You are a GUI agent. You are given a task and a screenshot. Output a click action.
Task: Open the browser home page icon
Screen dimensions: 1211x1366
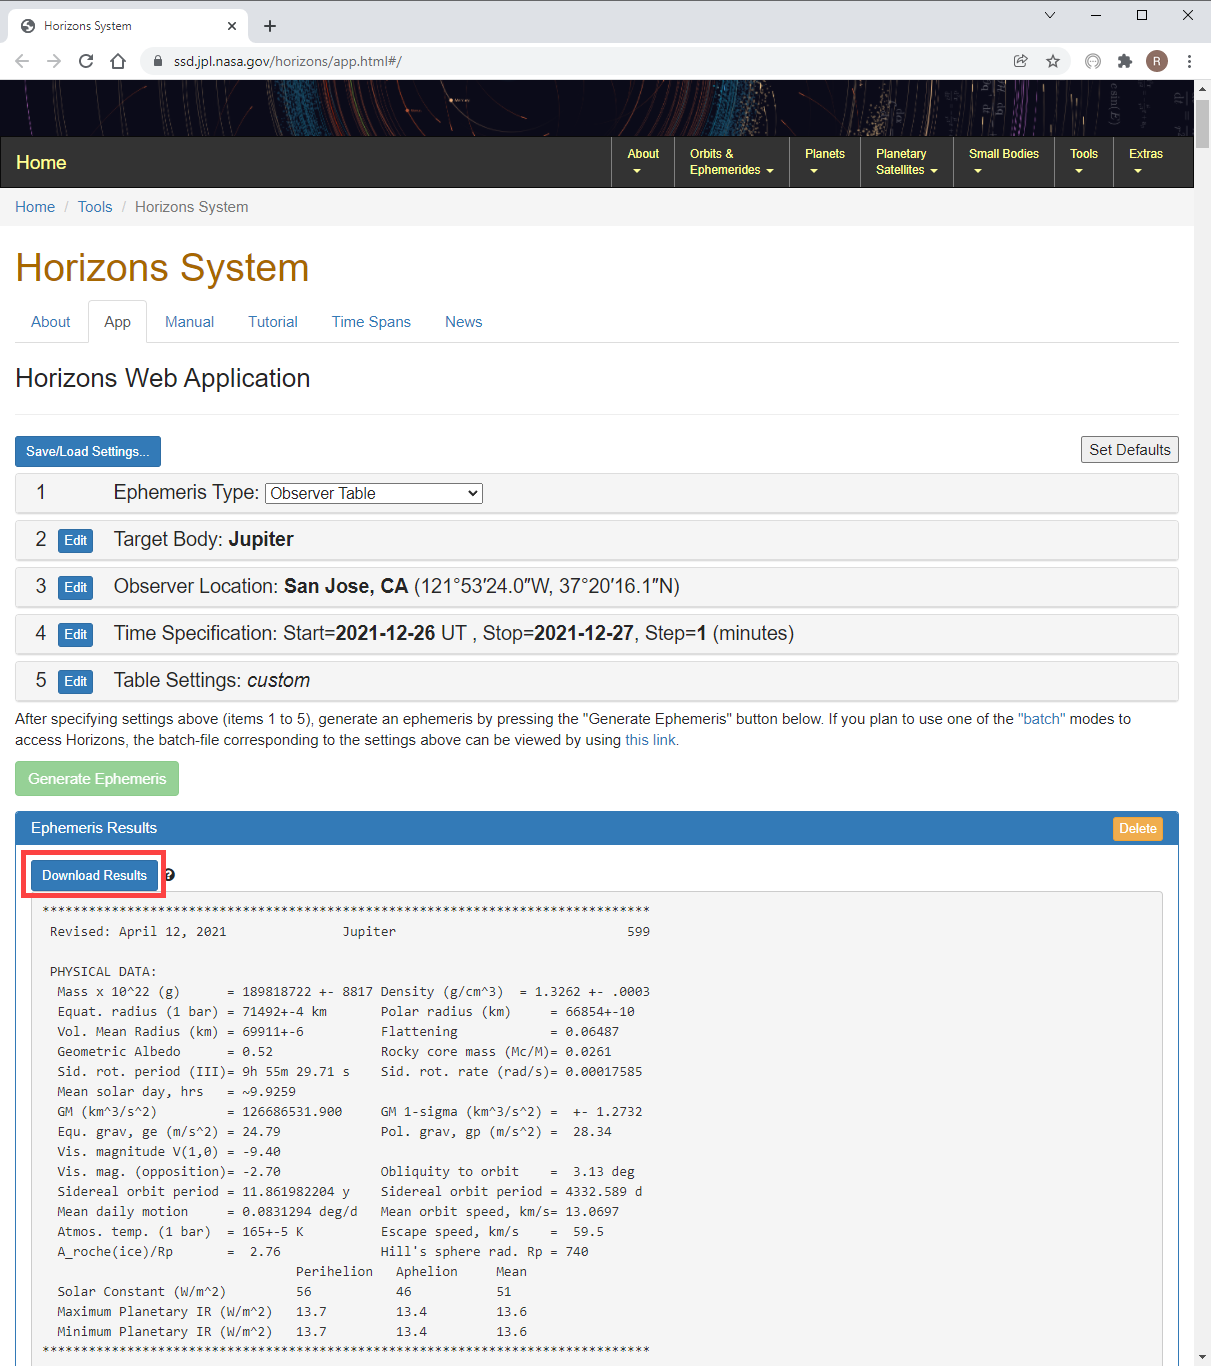point(118,61)
